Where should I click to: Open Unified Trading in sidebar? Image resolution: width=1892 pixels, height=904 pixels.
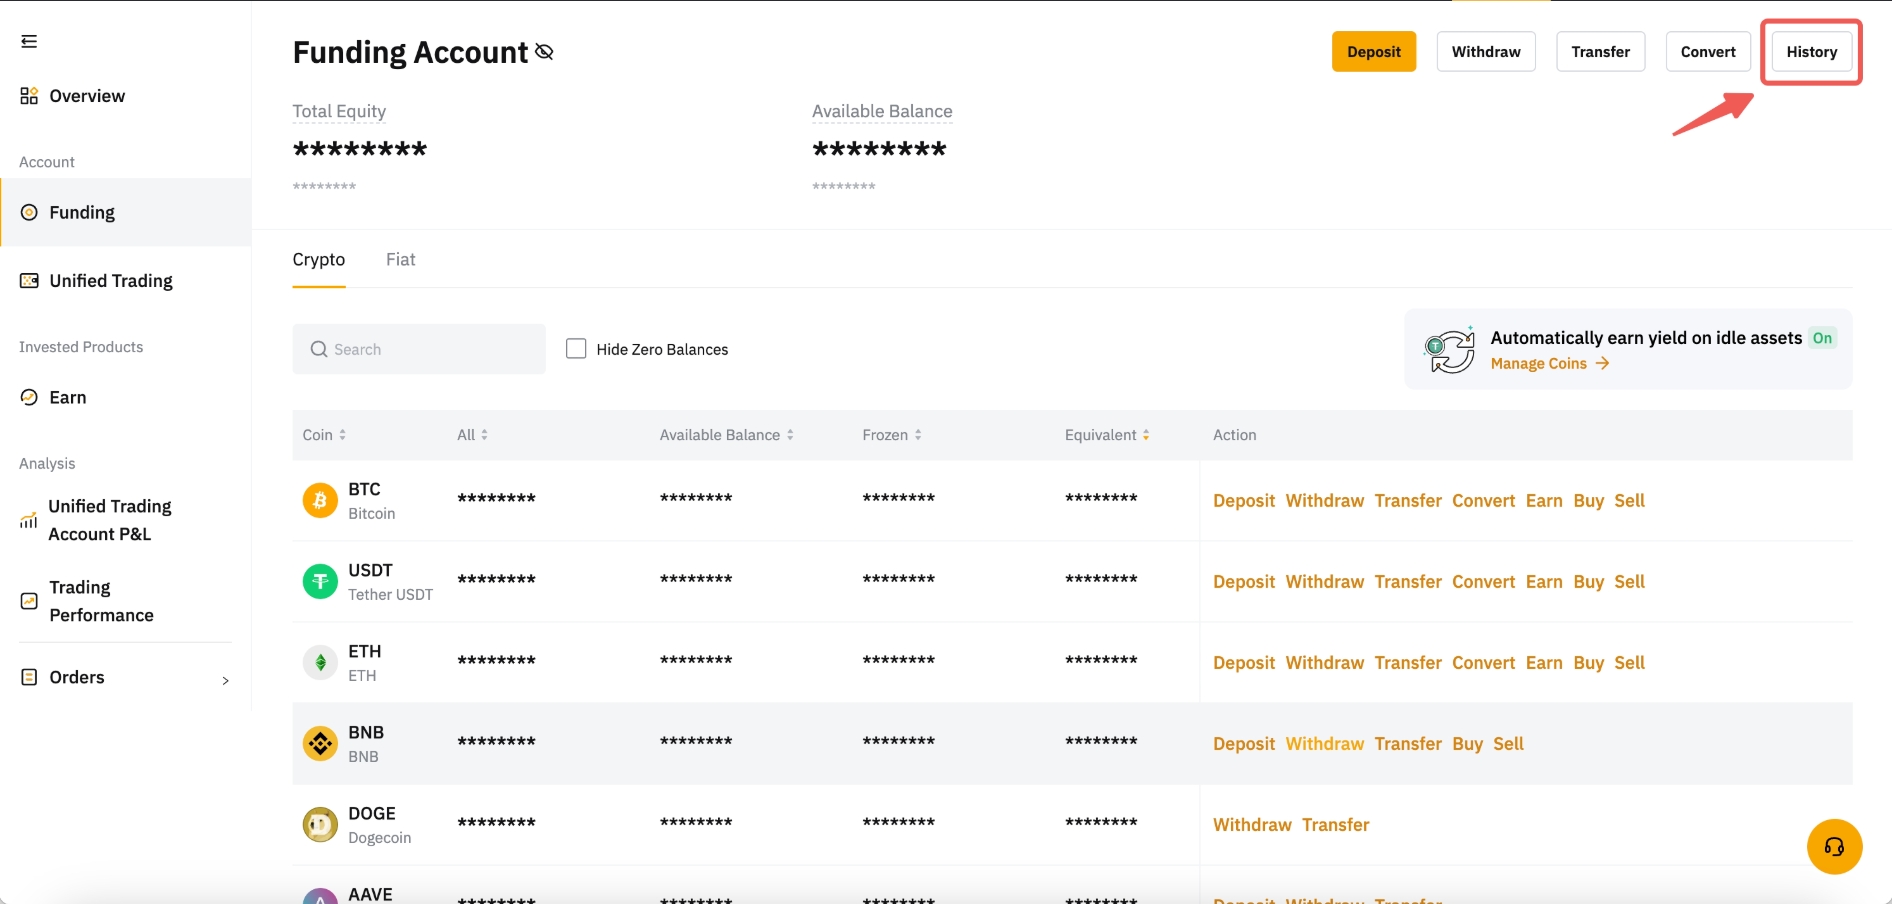pyautogui.click(x=110, y=281)
